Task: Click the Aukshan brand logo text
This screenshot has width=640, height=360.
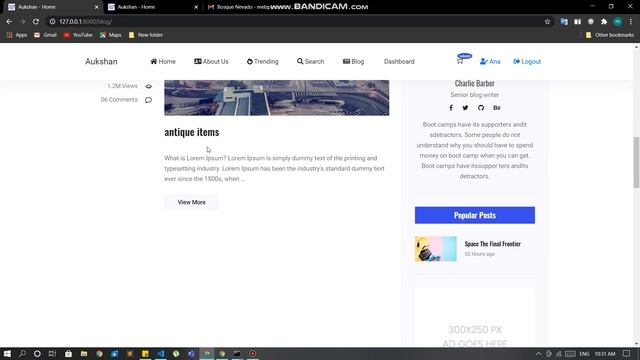Action: point(101,62)
